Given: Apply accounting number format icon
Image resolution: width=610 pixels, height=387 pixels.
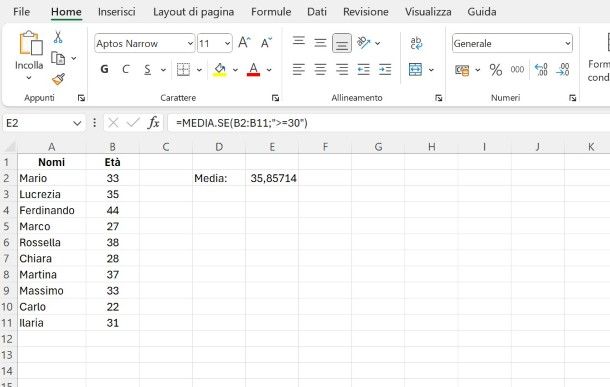Looking at the screenshot, I should pos(462,70).
